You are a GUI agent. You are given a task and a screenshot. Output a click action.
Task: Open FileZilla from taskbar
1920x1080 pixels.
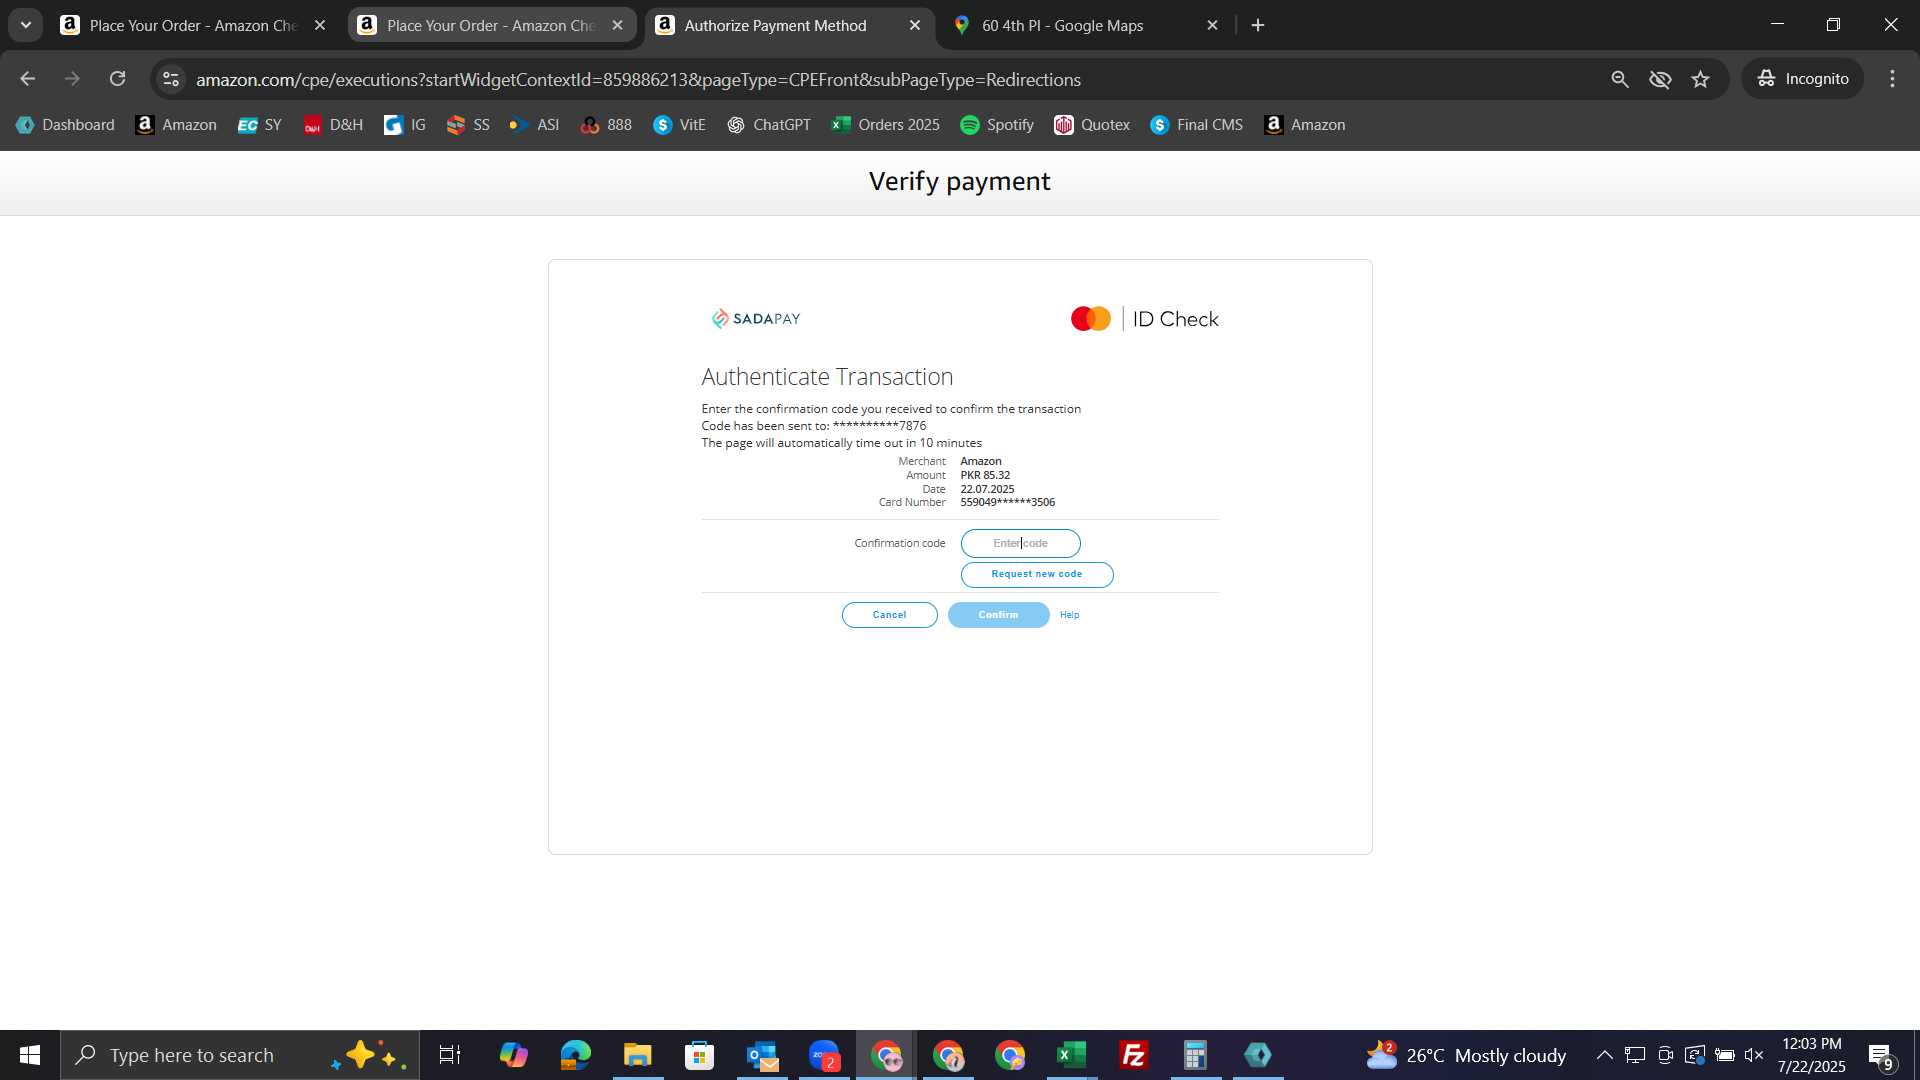click(1133, 1055)
